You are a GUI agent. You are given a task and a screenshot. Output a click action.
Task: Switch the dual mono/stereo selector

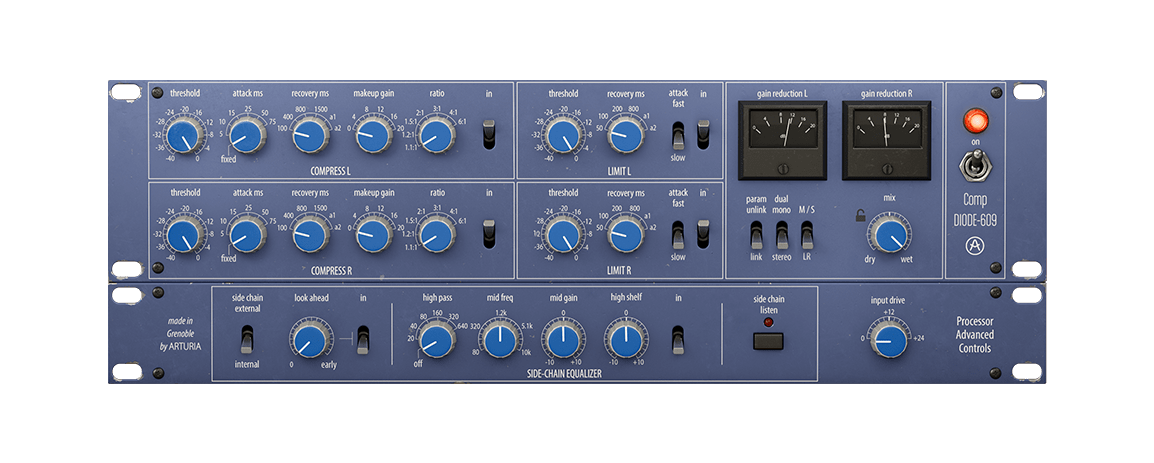point(782,234)
